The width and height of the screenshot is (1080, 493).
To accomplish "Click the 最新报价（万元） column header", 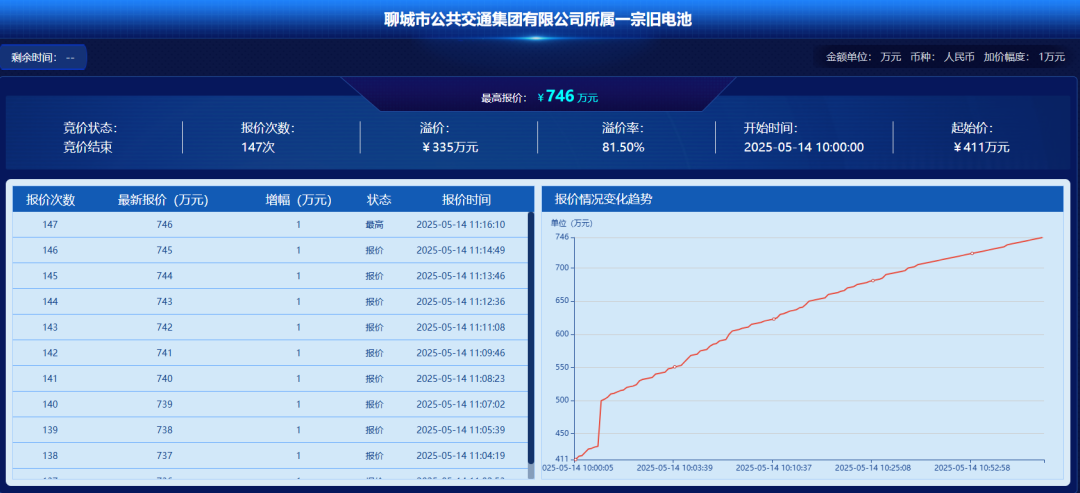I will (x=163, y=200).
